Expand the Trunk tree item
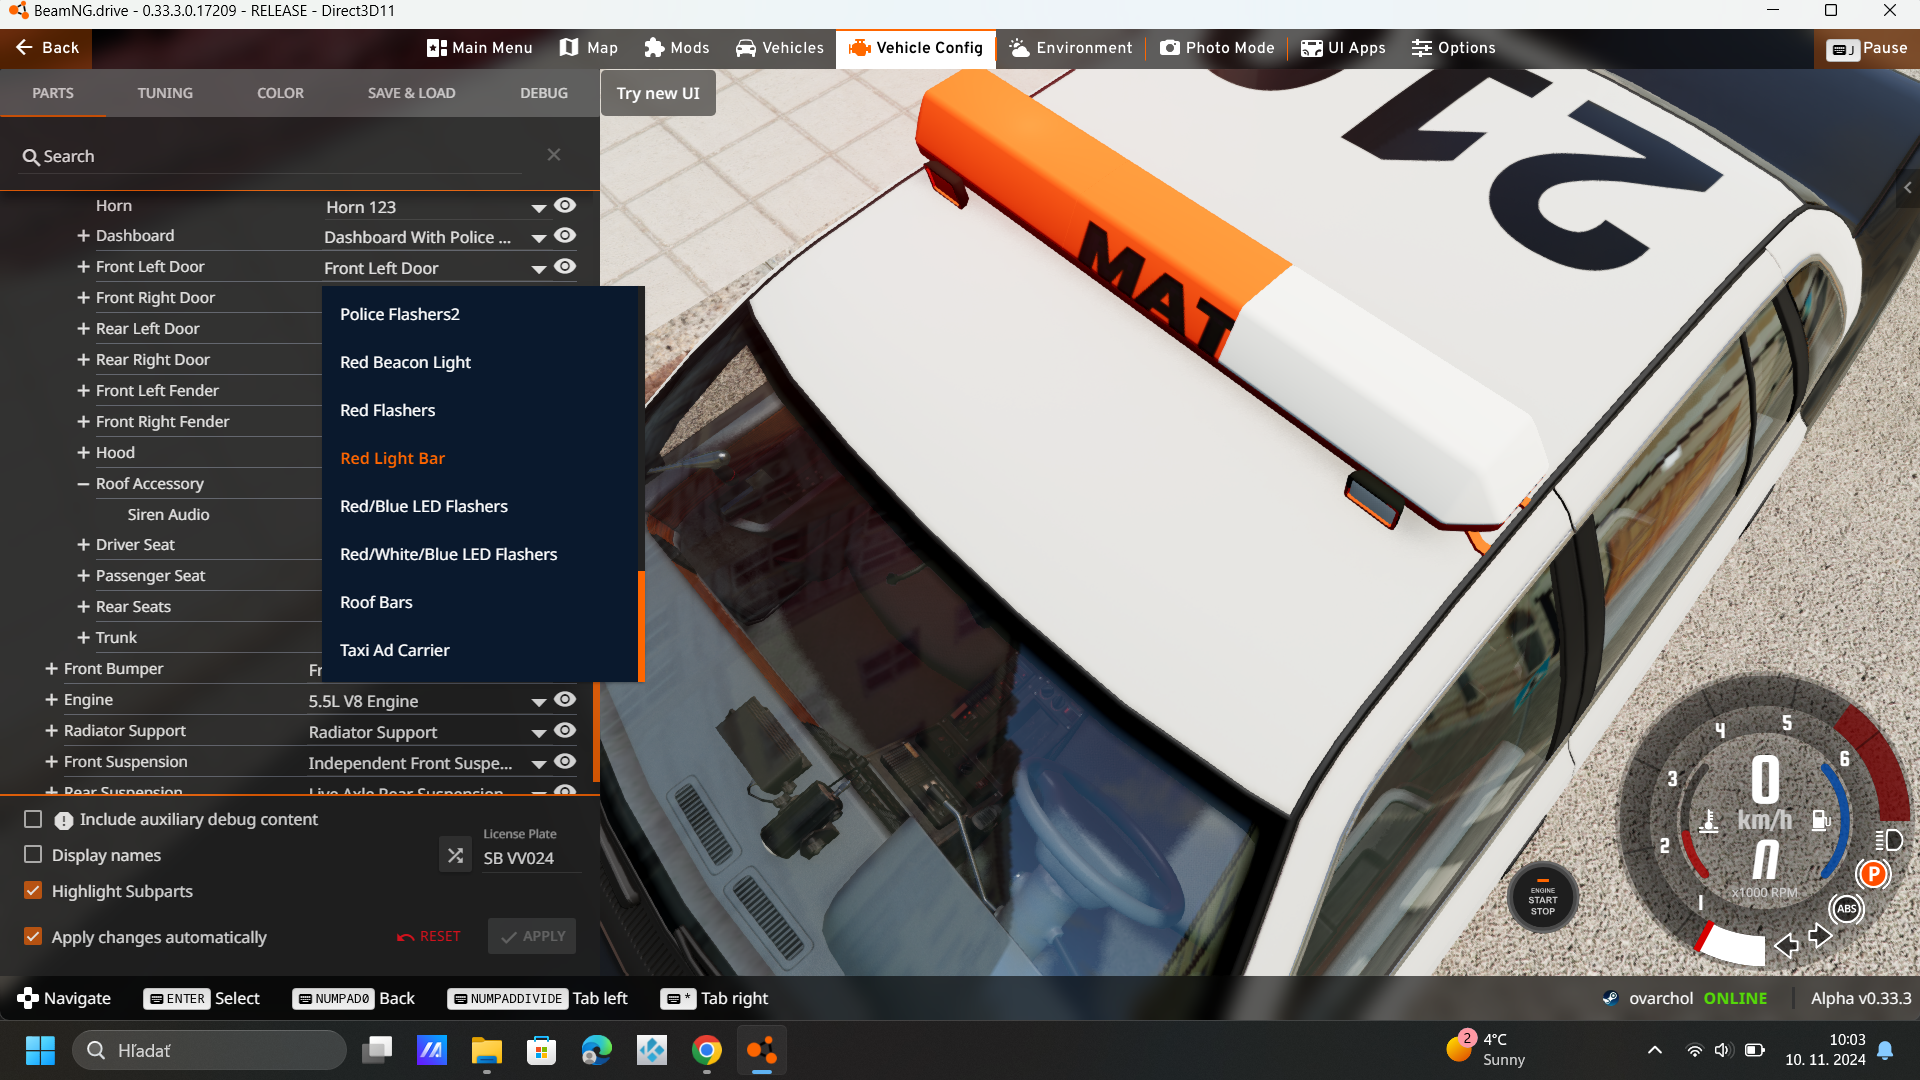This screenshot has width=1920, height=1080. [x=83, y=638]
